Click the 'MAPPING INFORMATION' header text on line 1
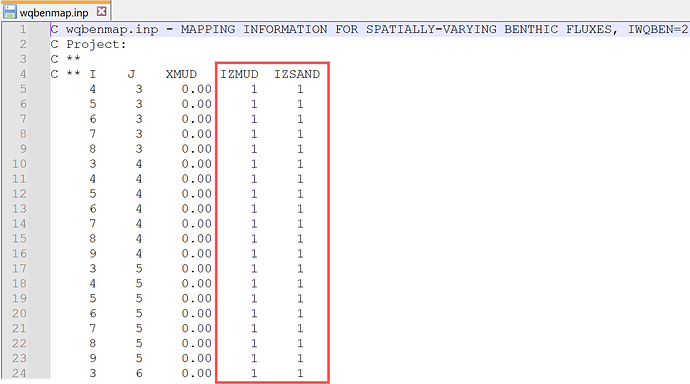The height and width of the screenshot is (384, 690). pyautogui.click(x=254, y=29)
